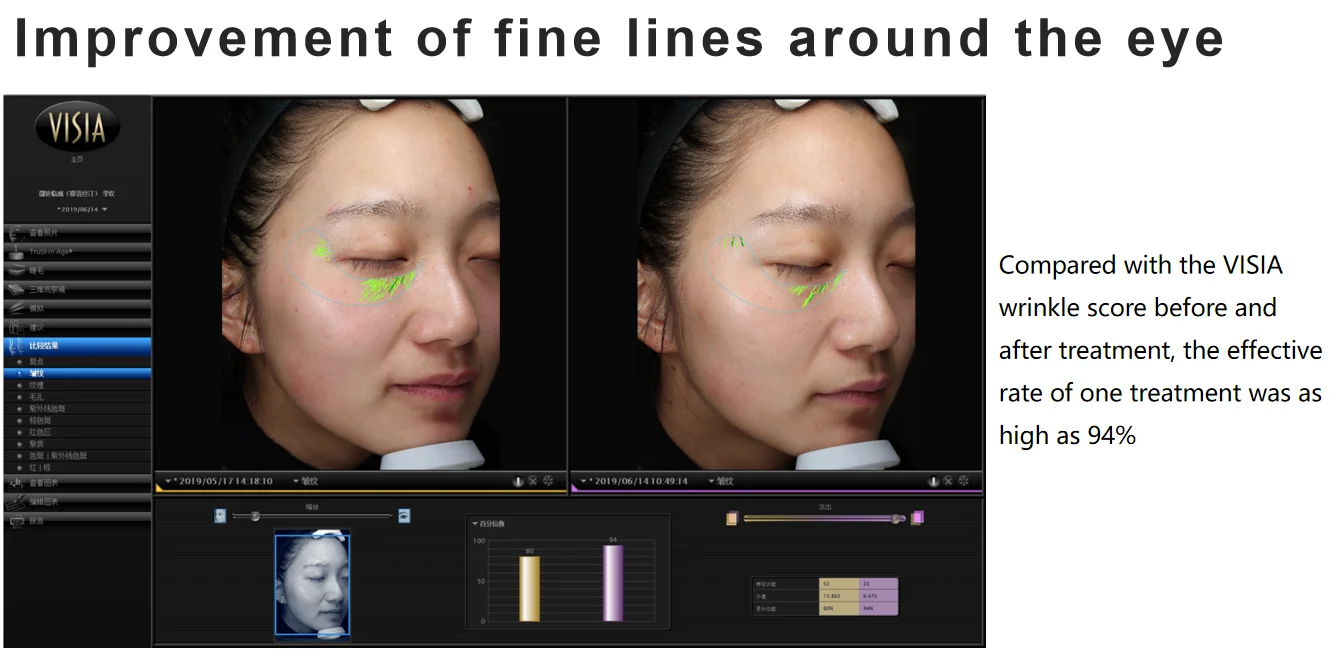The width and height of the screenshot is (1334, 660).
Task: Click the before face image with 2019/05/17
Action: coord(360,282)
